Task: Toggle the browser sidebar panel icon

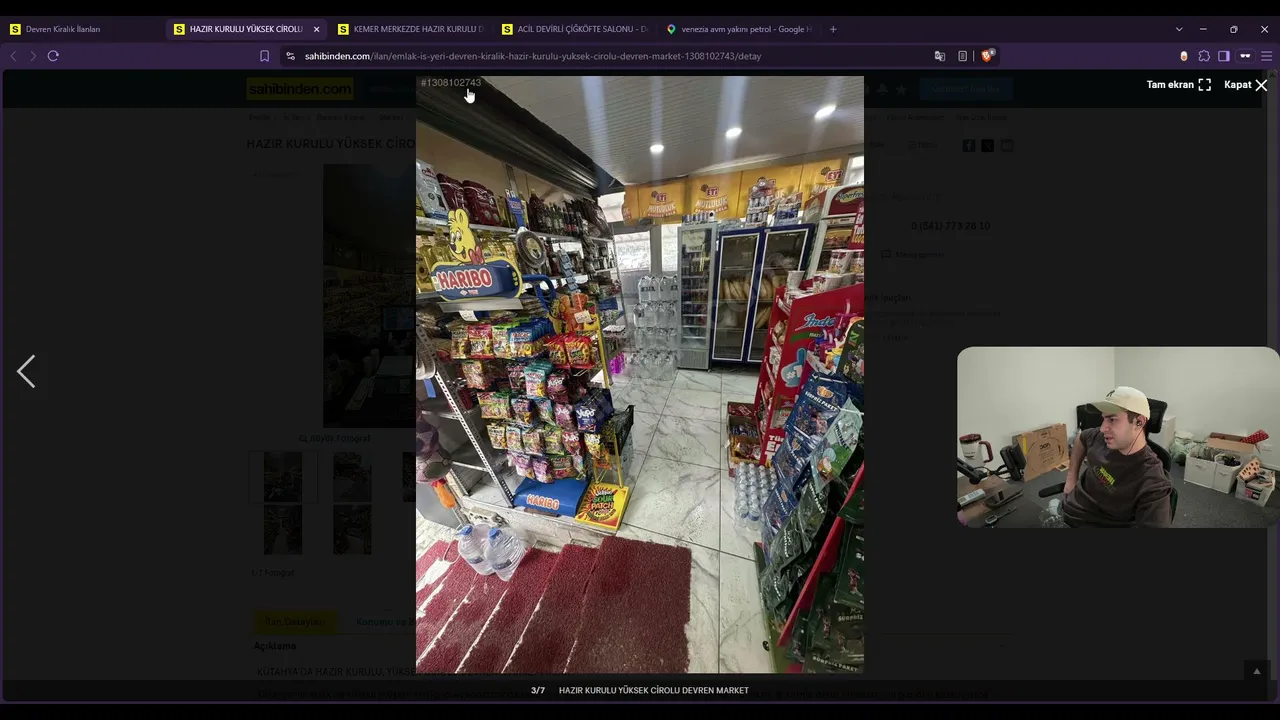Action: coord(1223,56)
